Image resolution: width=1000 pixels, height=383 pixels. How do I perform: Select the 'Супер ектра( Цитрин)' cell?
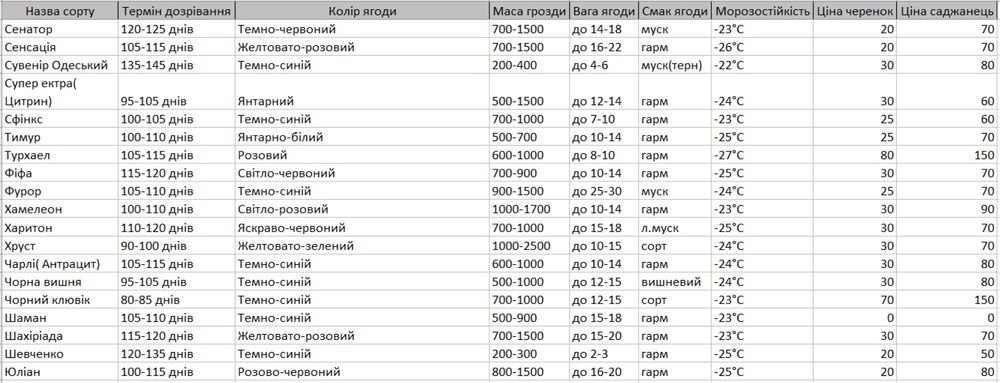(x=60, y=92)
